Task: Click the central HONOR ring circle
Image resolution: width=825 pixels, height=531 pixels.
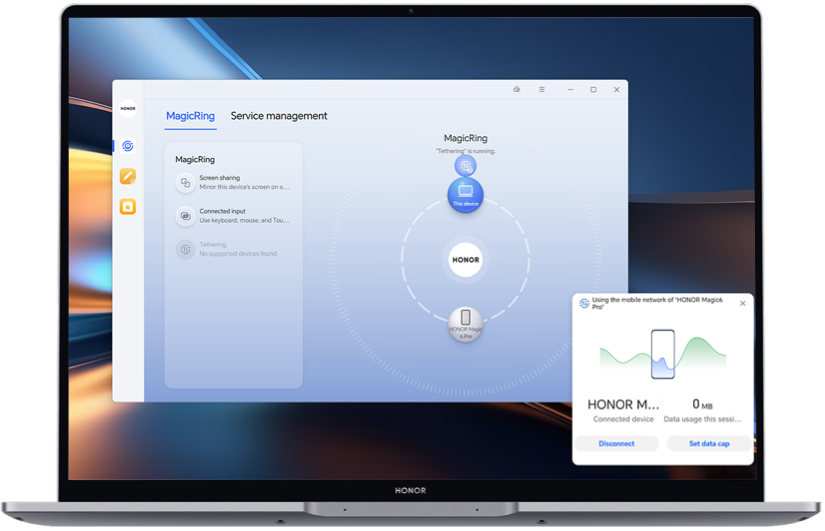Action: (x=466, y=259)
